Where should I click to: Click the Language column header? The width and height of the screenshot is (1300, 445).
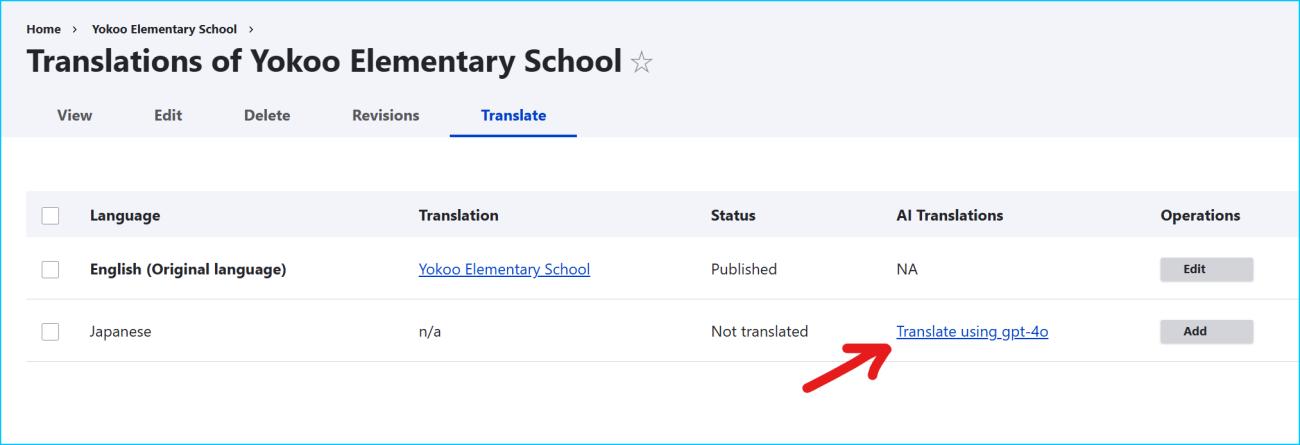coord(125,215)
